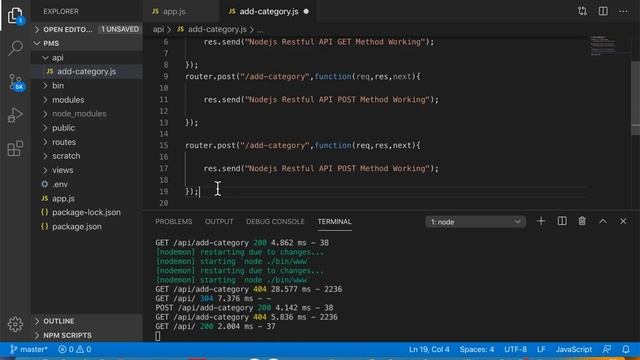The width and height of the screenshot is (640, 360).
Task: Click add-category.js breadcrumb segment
Action: pyautogui.click(x=217, y=29)
